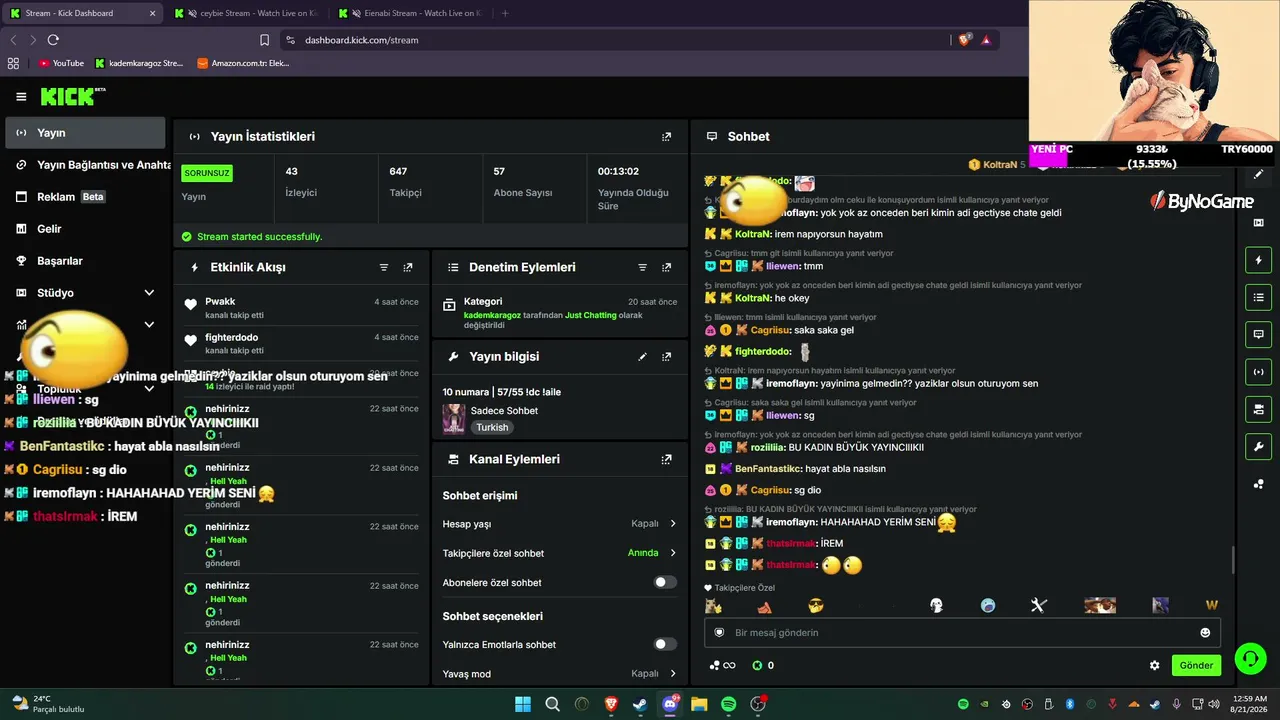This screenshot has width=1280, height=720.
Task: Click the Kick logo
Action: (72, 96)
